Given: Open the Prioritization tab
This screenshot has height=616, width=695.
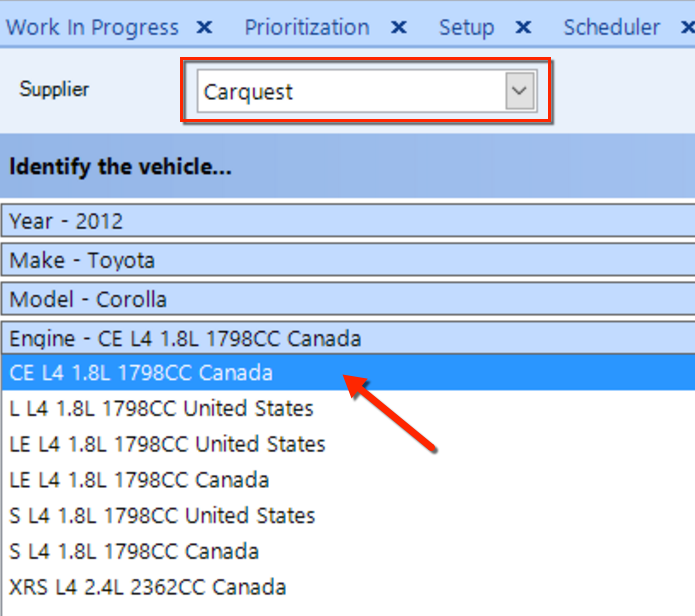Looking at the screenshot, I should 307,27.
